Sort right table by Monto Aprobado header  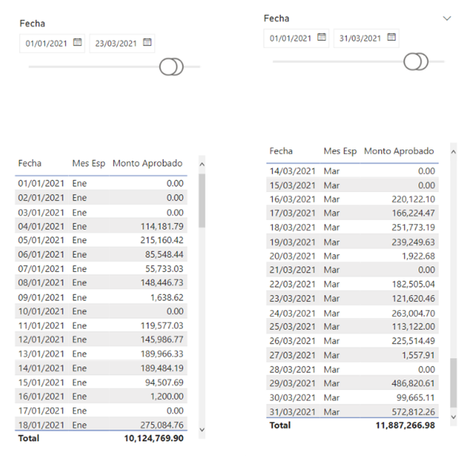(399, 151)
